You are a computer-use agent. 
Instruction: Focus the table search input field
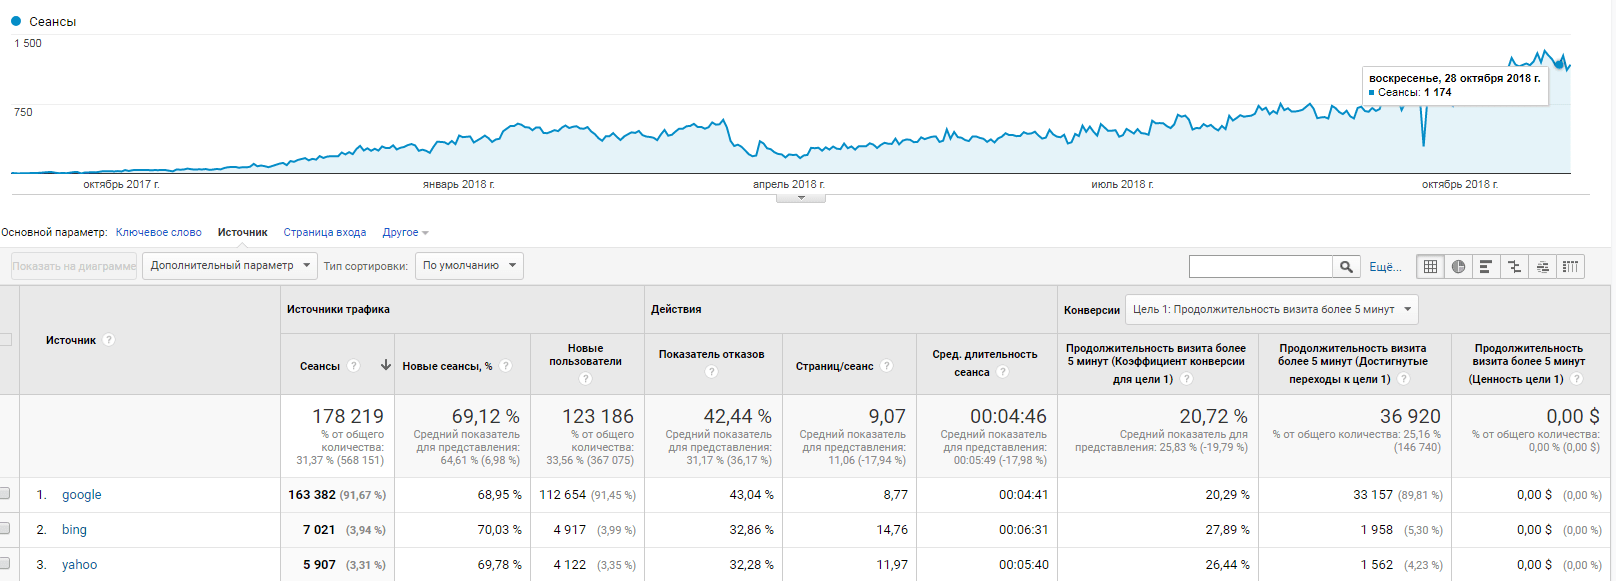coord(1261,266)
